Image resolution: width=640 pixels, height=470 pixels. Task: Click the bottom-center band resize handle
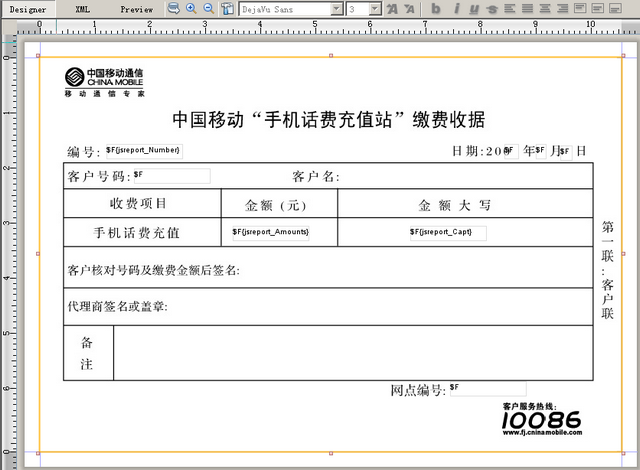pos(331,453)
